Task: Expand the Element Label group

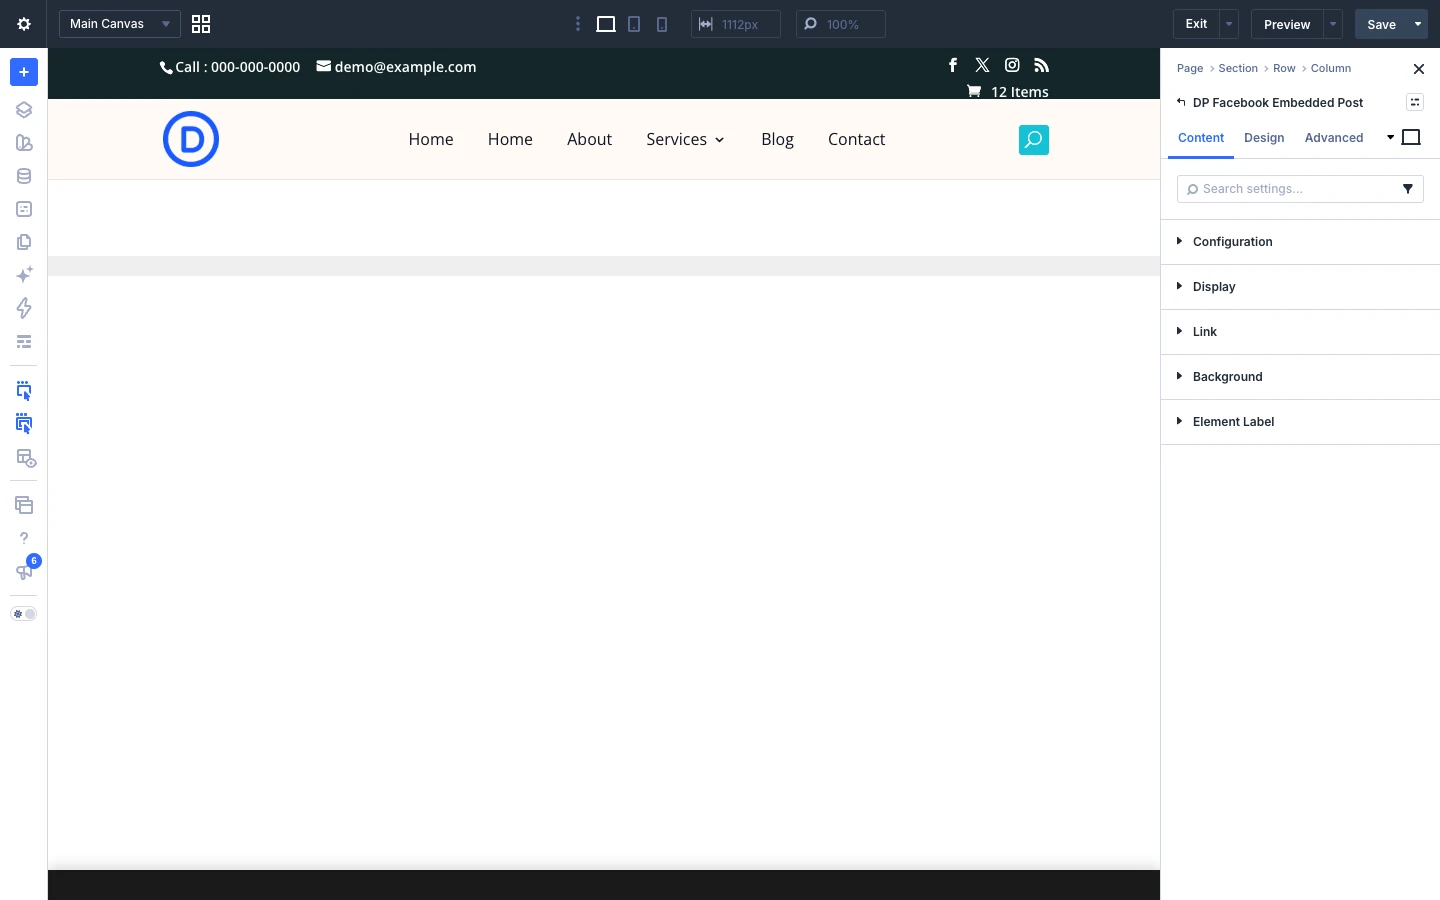Action: pyautogui.click(x=1300, y=422)
